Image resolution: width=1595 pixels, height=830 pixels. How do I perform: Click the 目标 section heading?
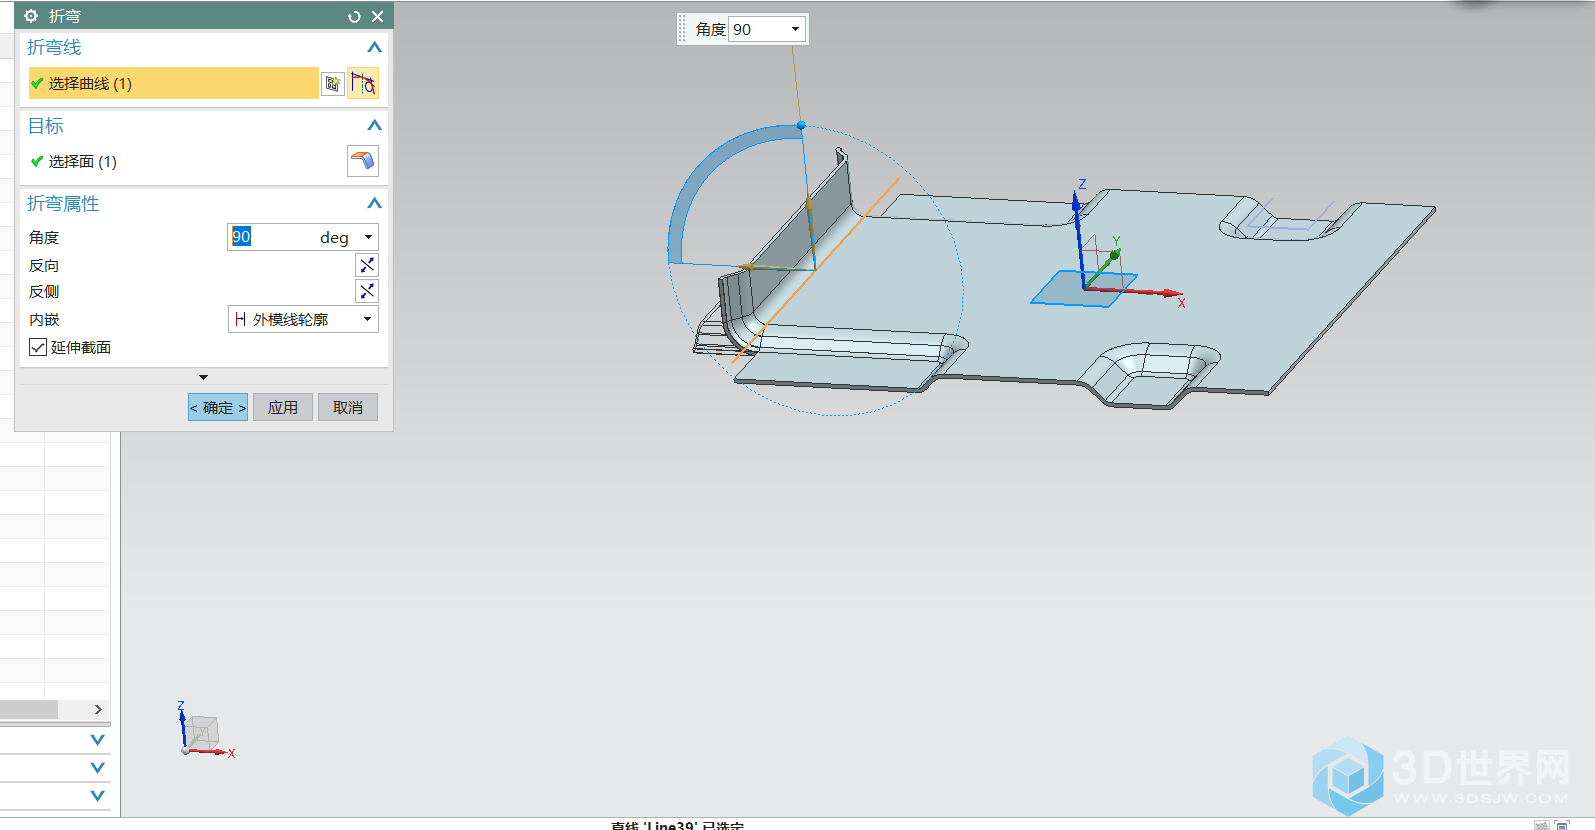point(45,125)
